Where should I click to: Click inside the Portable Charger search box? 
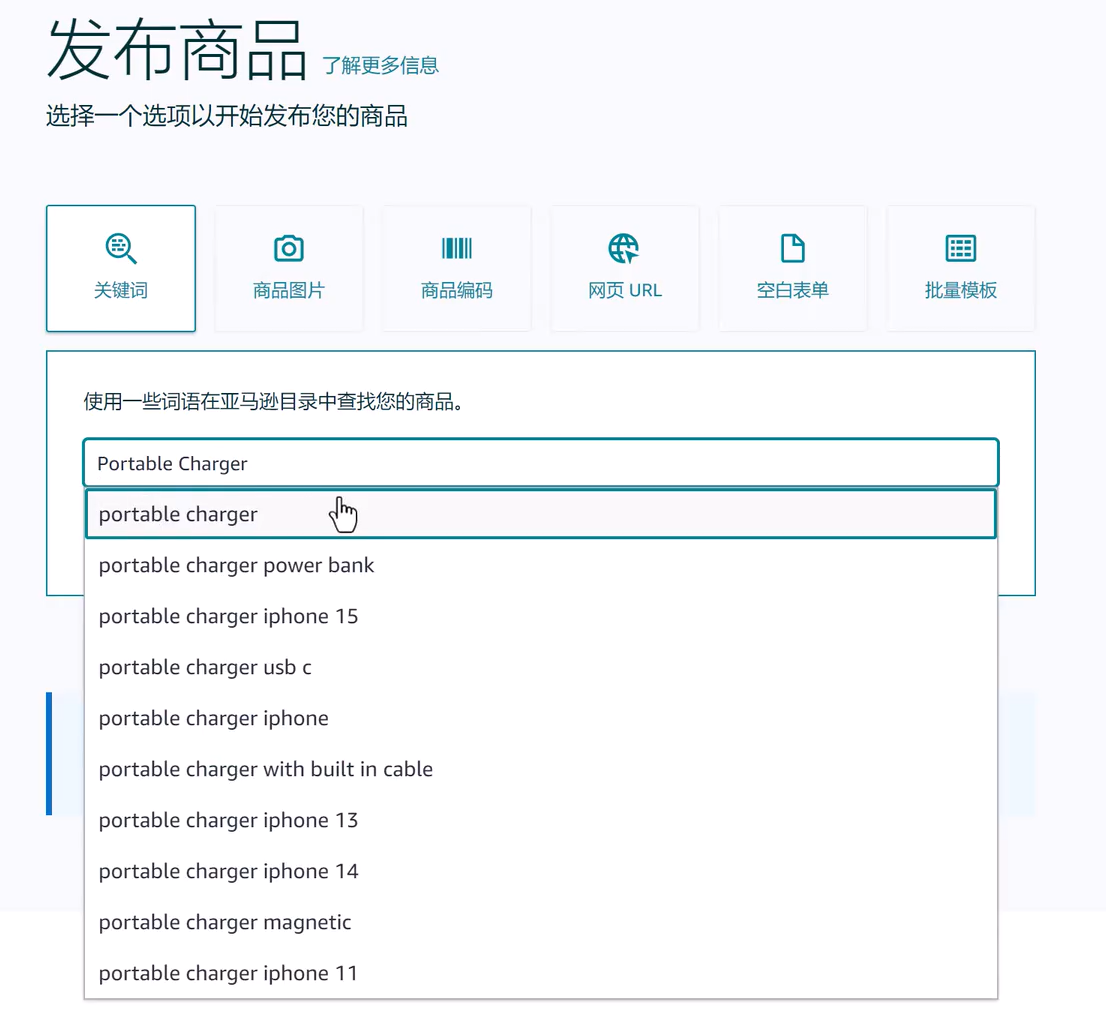click(x=540, y=462)
